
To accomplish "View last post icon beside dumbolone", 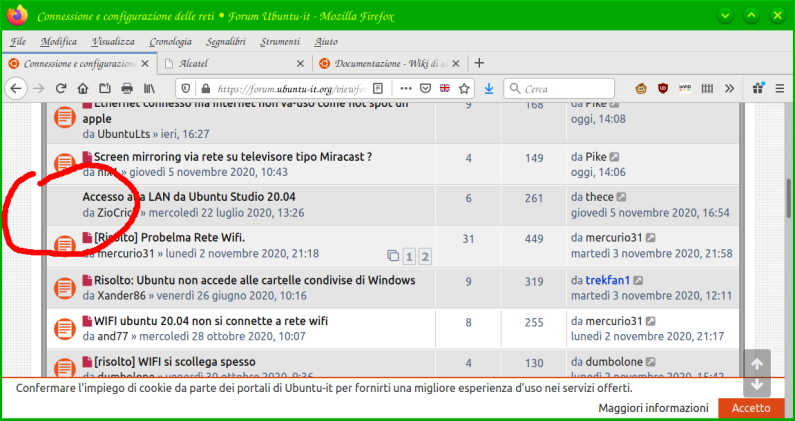I will click(x=651, y=362).
